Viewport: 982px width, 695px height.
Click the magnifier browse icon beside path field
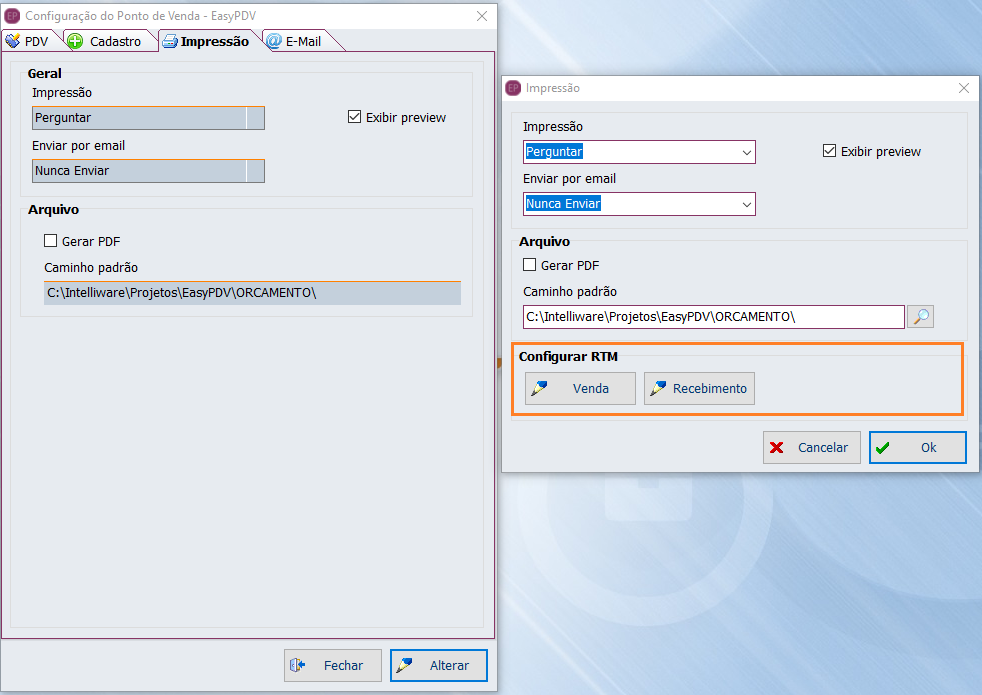(920, 317)
